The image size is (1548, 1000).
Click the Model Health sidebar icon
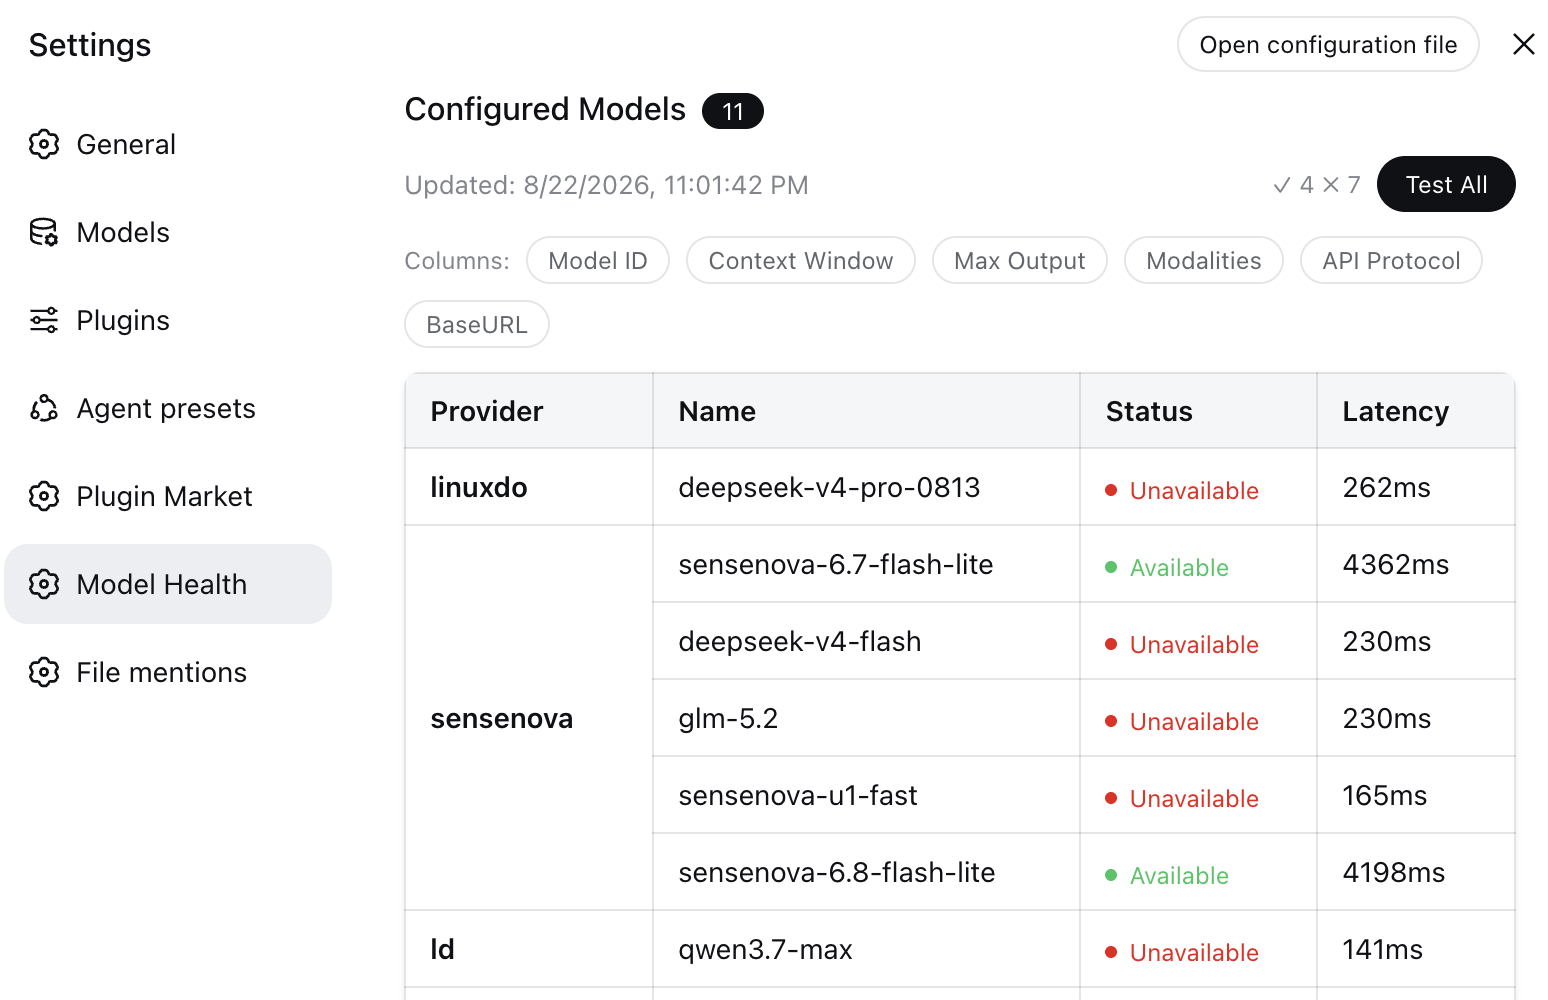44,584
